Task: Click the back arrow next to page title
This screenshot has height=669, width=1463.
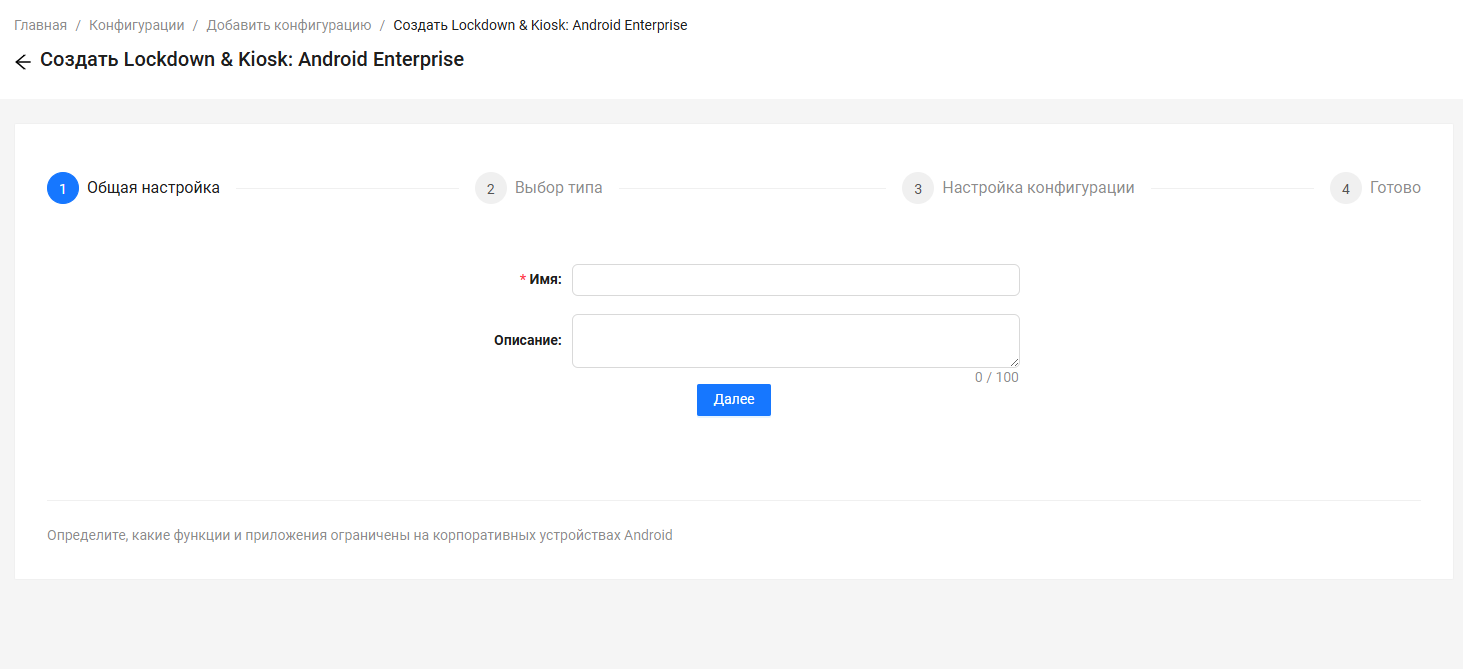Action: [x=23, y=62]
